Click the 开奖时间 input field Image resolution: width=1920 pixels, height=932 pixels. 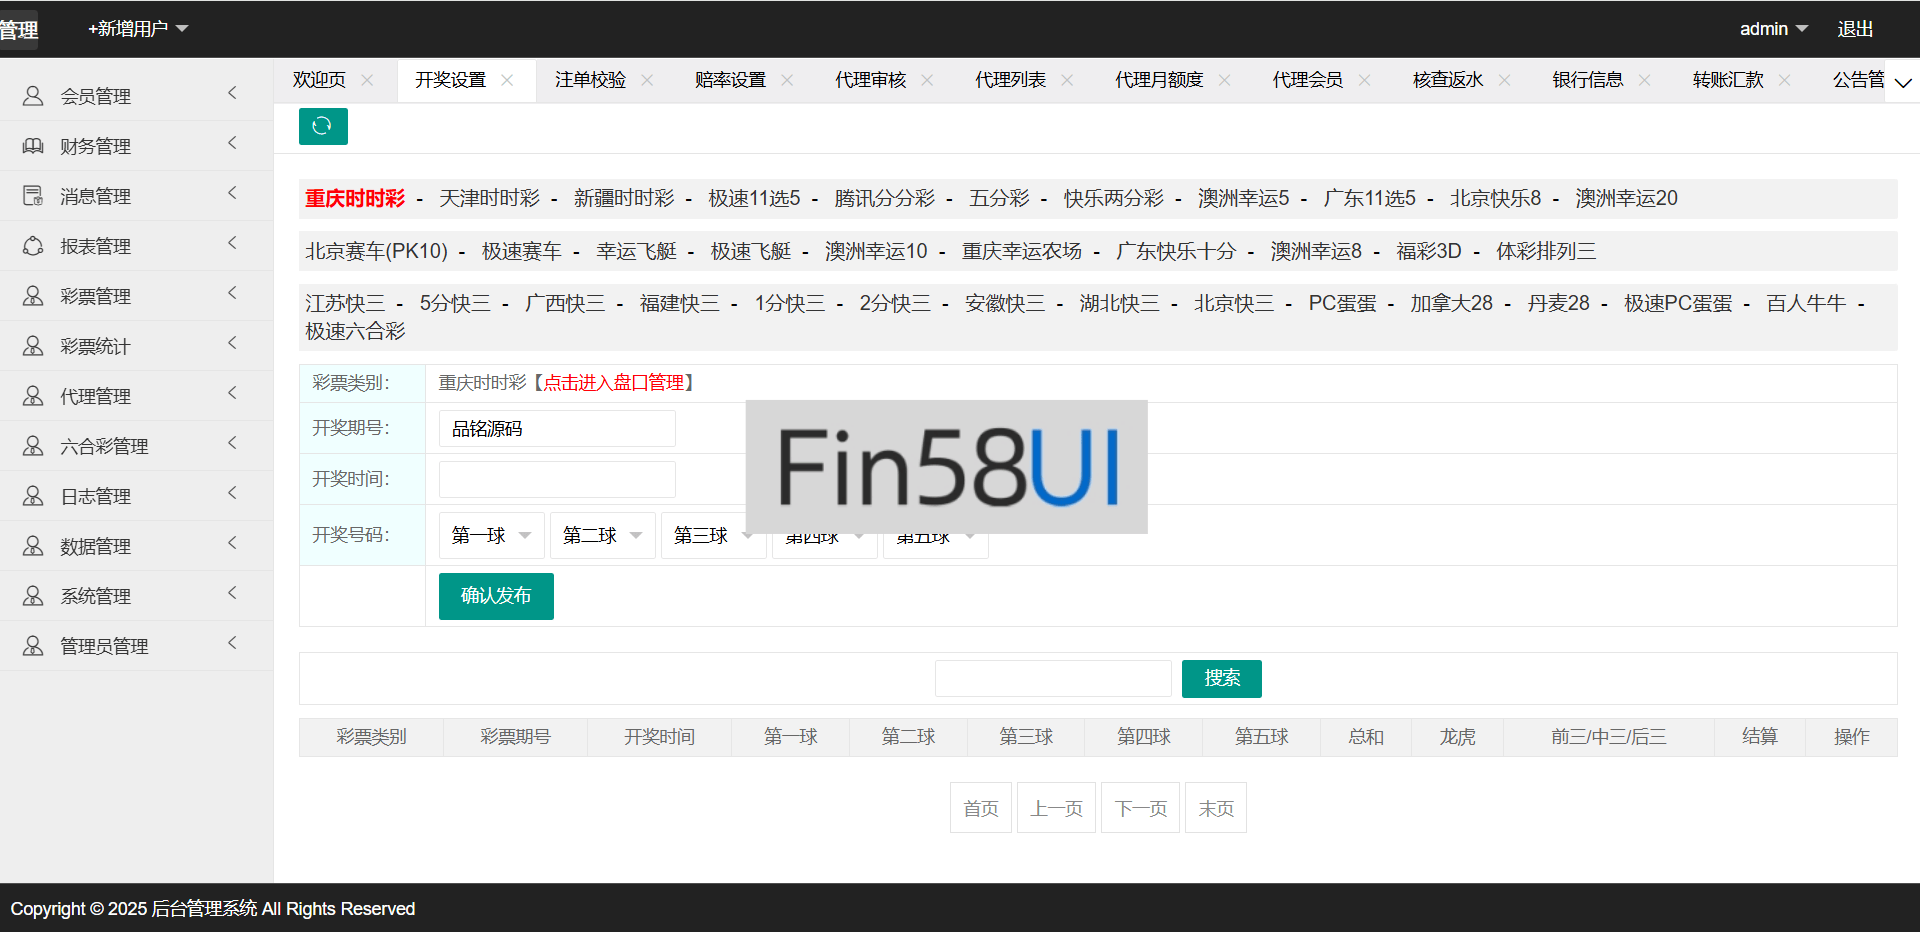557,480
